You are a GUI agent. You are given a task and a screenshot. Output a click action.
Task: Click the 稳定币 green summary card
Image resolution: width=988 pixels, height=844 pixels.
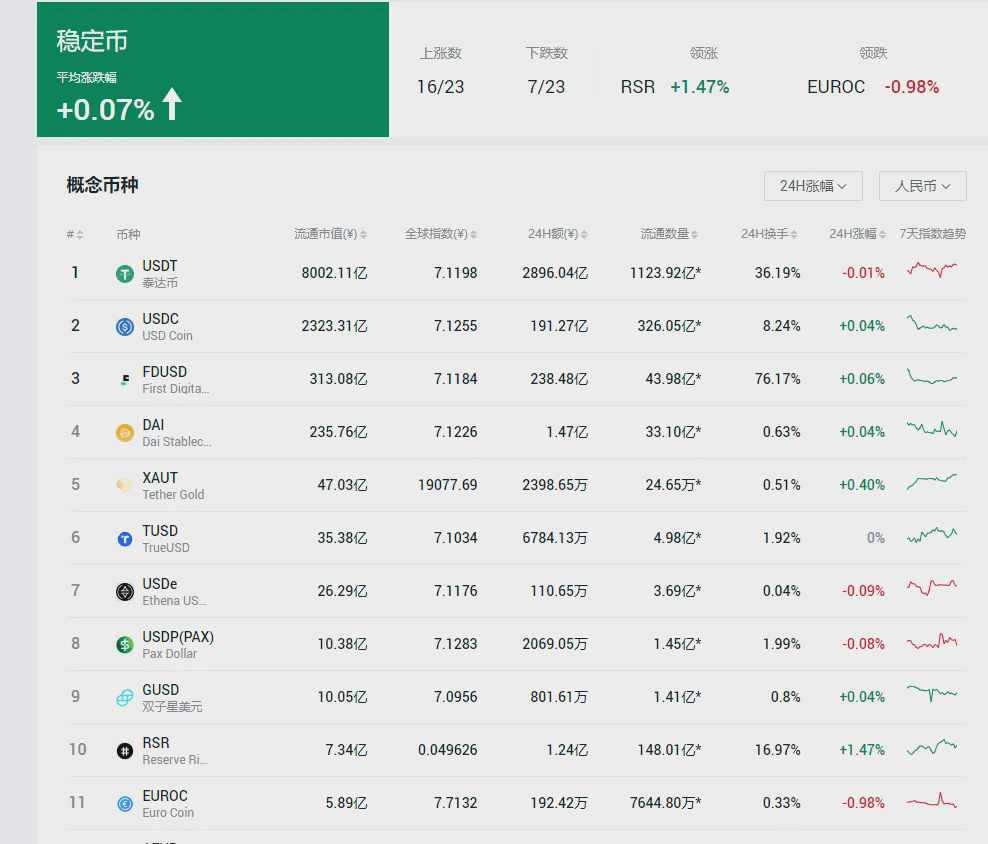(213, 69)
